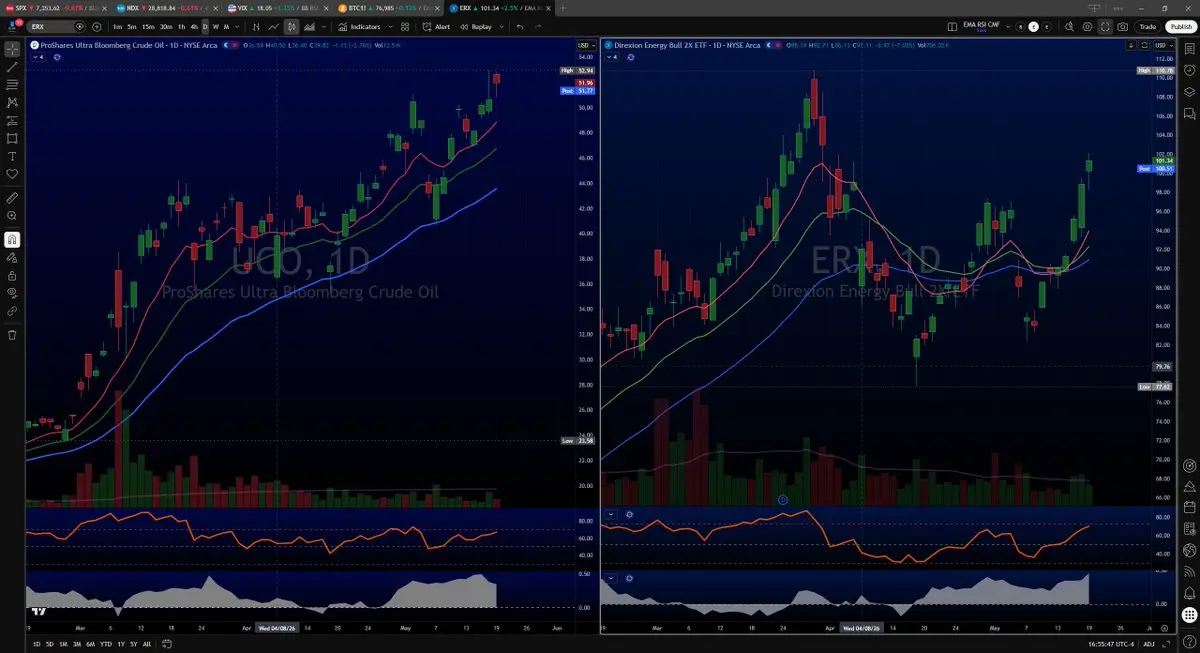The width and height of the screenshot is (1200, 653).
Task: Select the W weekly timeframe
Action: pos(216,26)
